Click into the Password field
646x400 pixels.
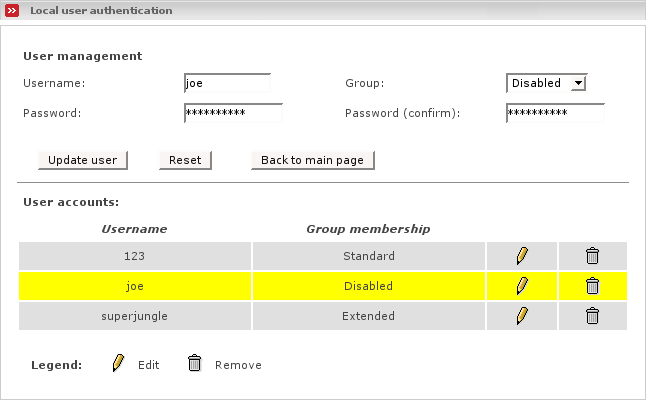pyautogui.click(x=233, y=113)
